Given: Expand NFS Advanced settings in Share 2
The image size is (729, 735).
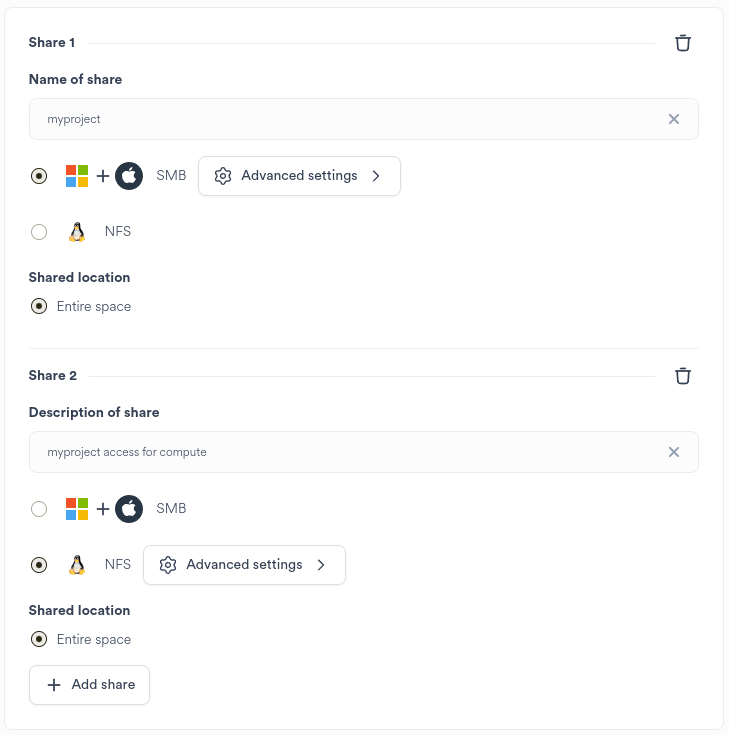Looking at the screenshot, I should [244, 565].
